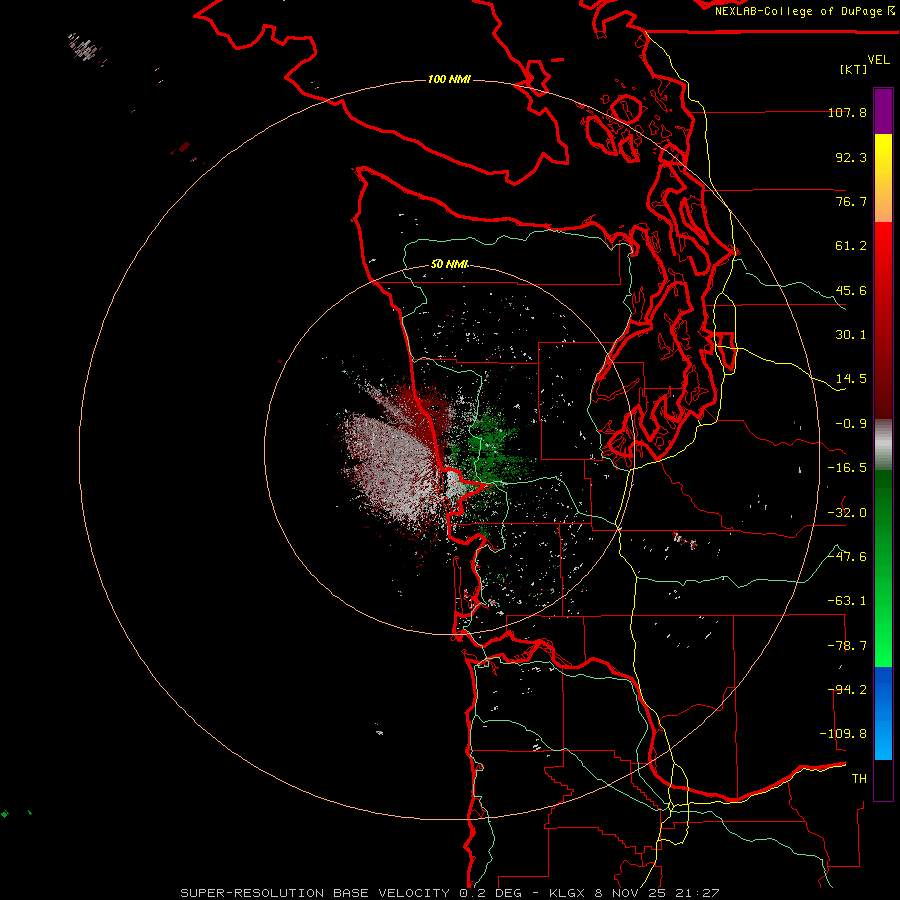This screenshot has width=900, height=900.
Task: Click the 45.6 velocity scale value
Action: pyautogui.click(x=851, y=290)
